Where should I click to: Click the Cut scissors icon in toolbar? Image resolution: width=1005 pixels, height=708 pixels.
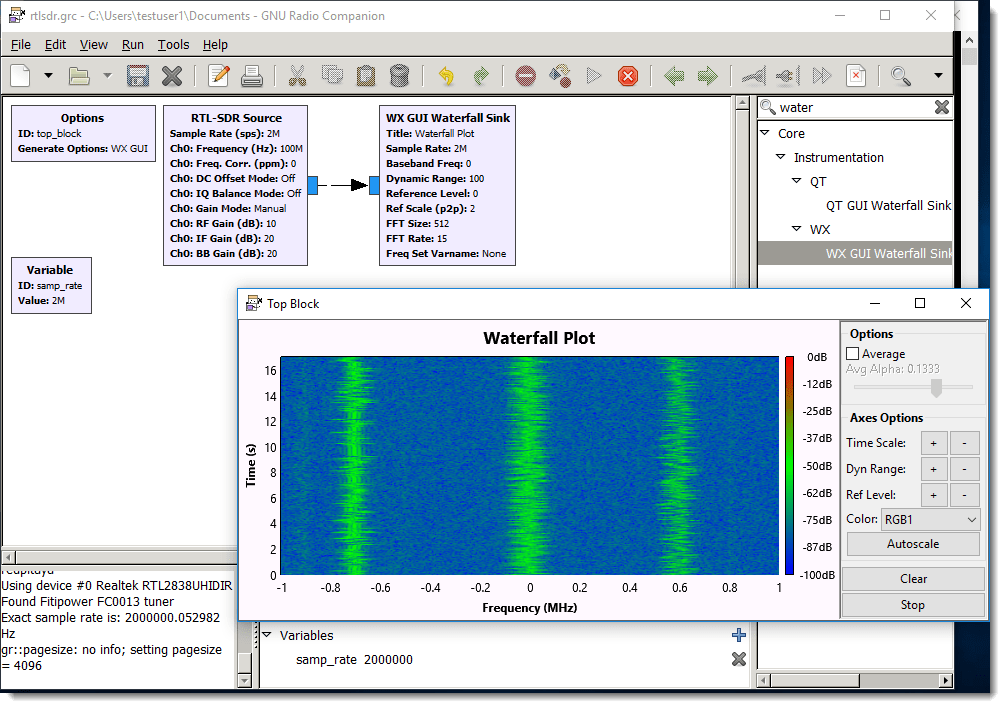297,76
